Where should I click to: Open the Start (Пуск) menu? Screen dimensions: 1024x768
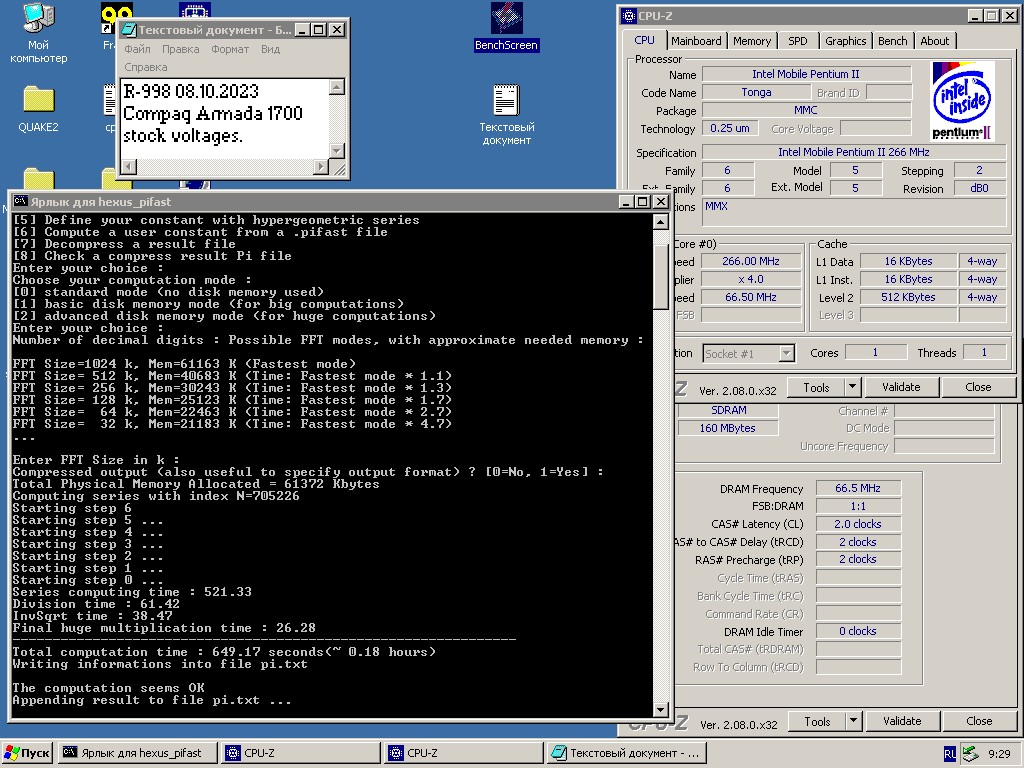27,753
